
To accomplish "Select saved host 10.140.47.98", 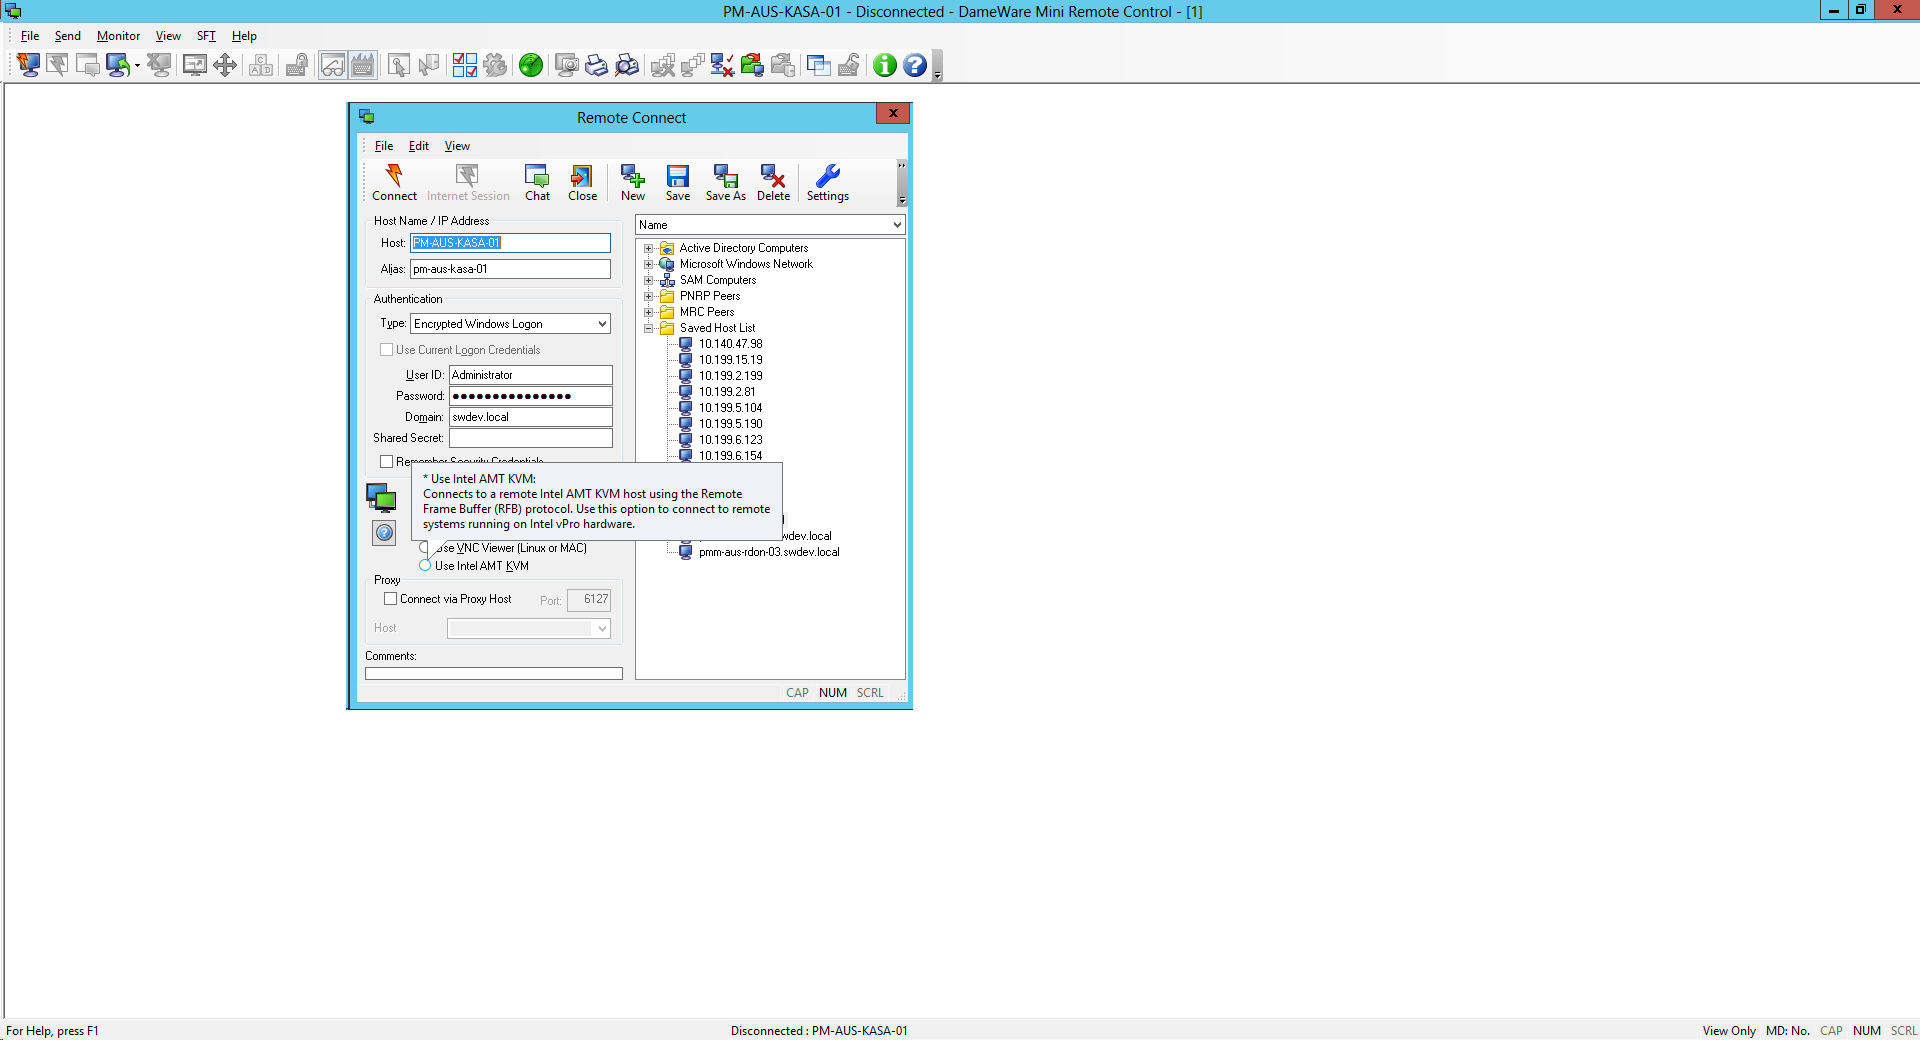I will (x=730, y=344).
